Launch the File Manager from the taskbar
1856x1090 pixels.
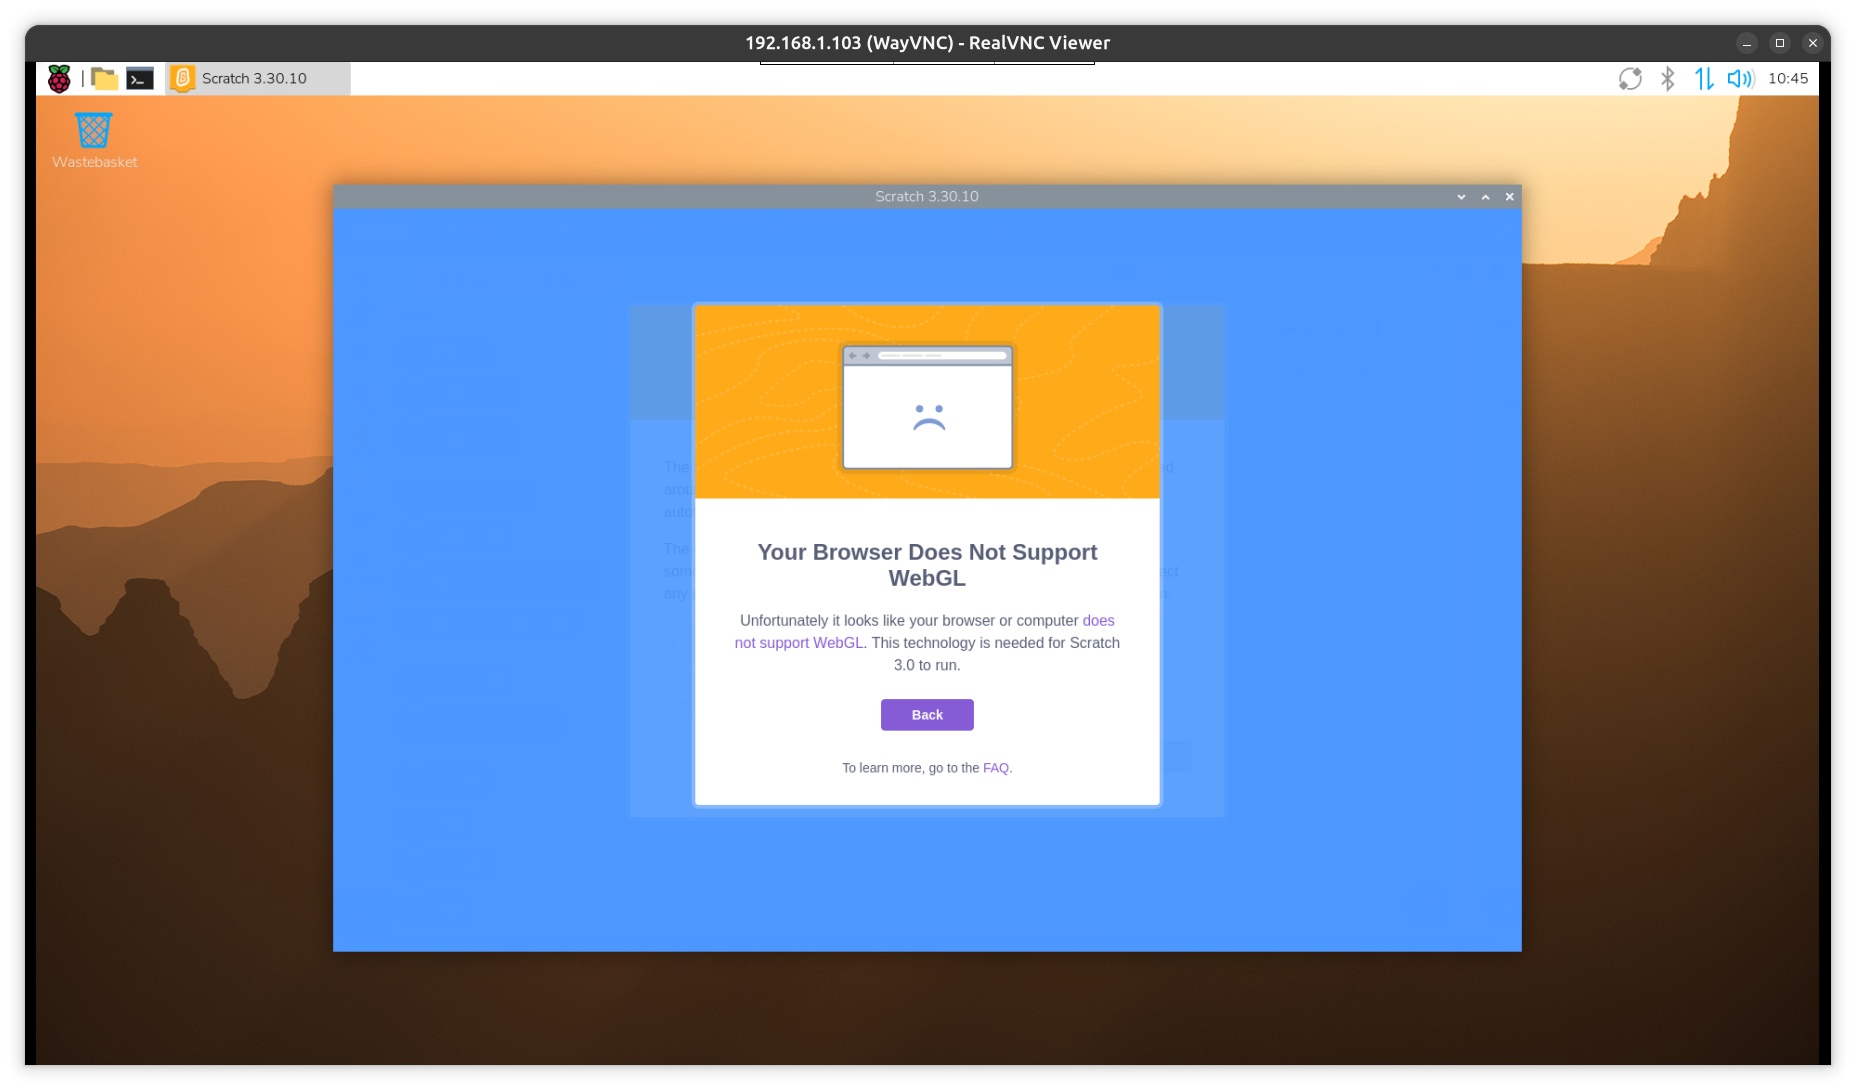105,79
